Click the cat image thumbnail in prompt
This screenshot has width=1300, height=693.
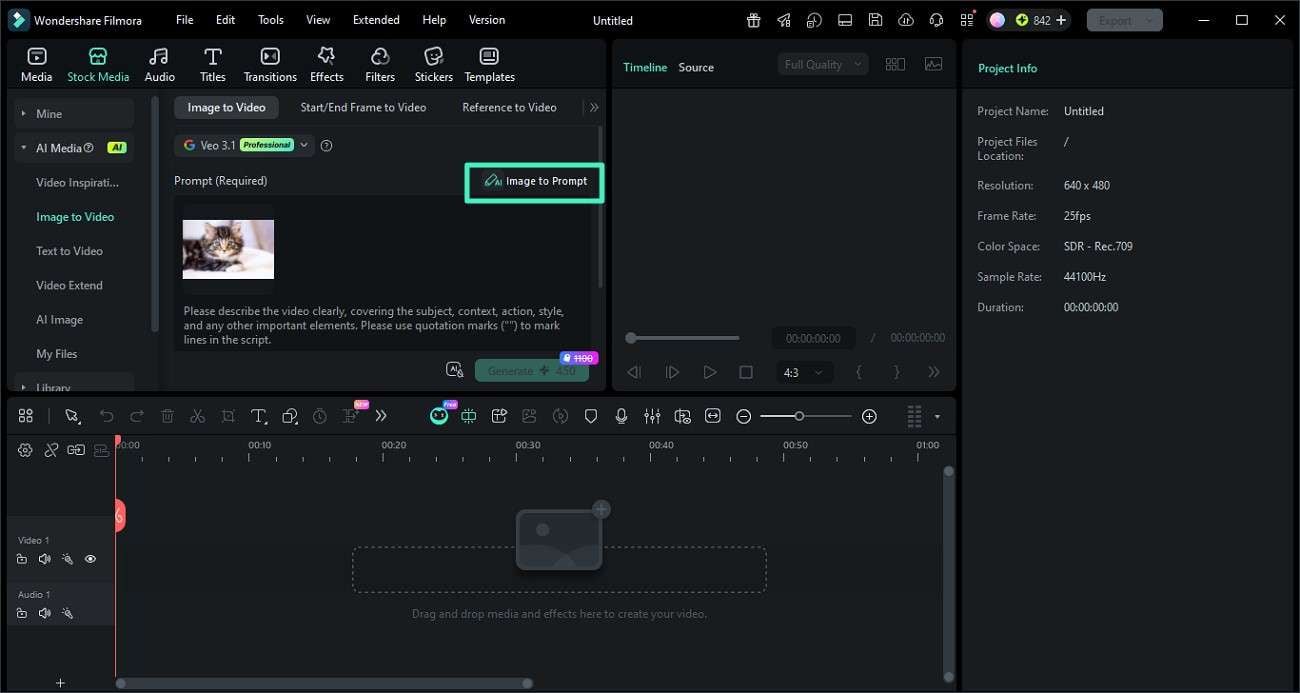[x=228, y=249]
